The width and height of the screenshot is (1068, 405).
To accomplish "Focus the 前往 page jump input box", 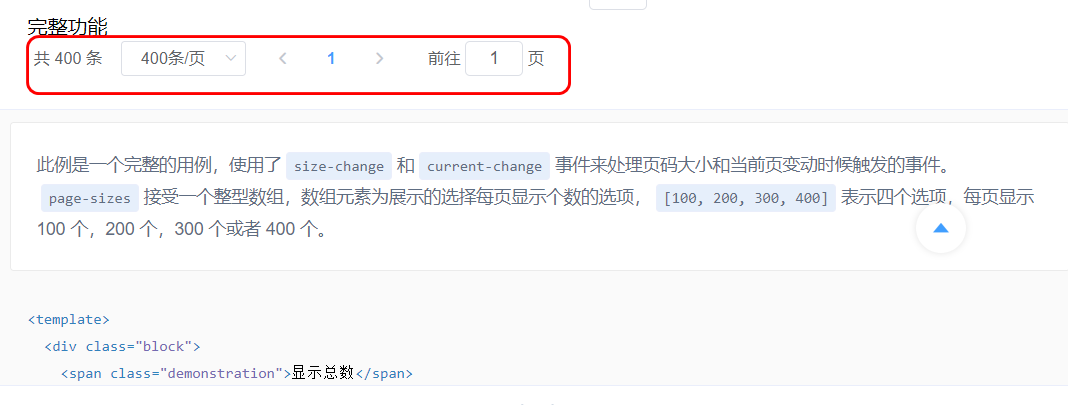I will [494, 59].
